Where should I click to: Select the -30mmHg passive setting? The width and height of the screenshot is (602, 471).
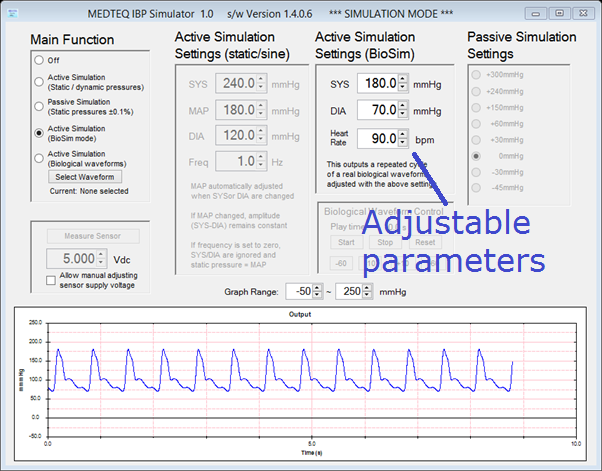click(476, 172)
